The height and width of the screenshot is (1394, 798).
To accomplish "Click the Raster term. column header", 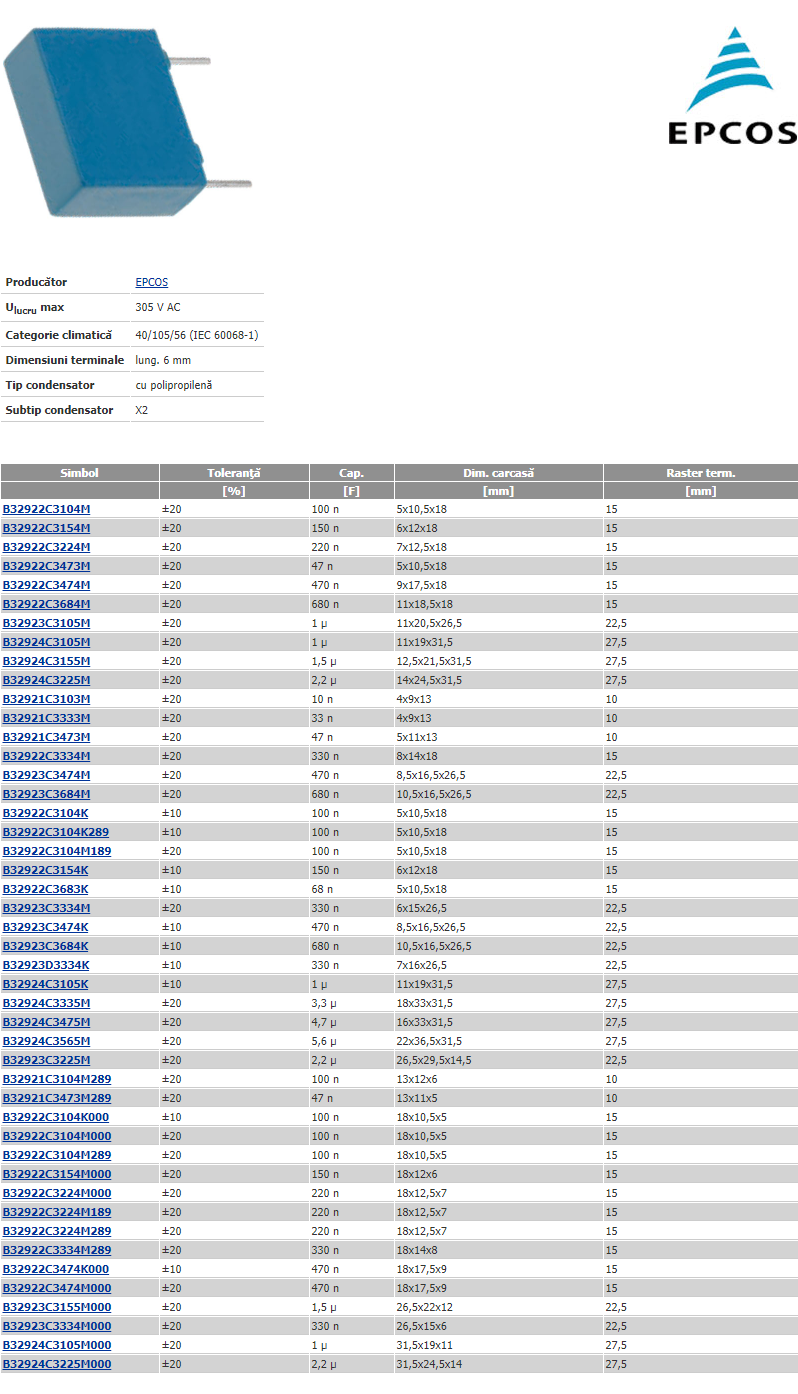I will 700,472.
